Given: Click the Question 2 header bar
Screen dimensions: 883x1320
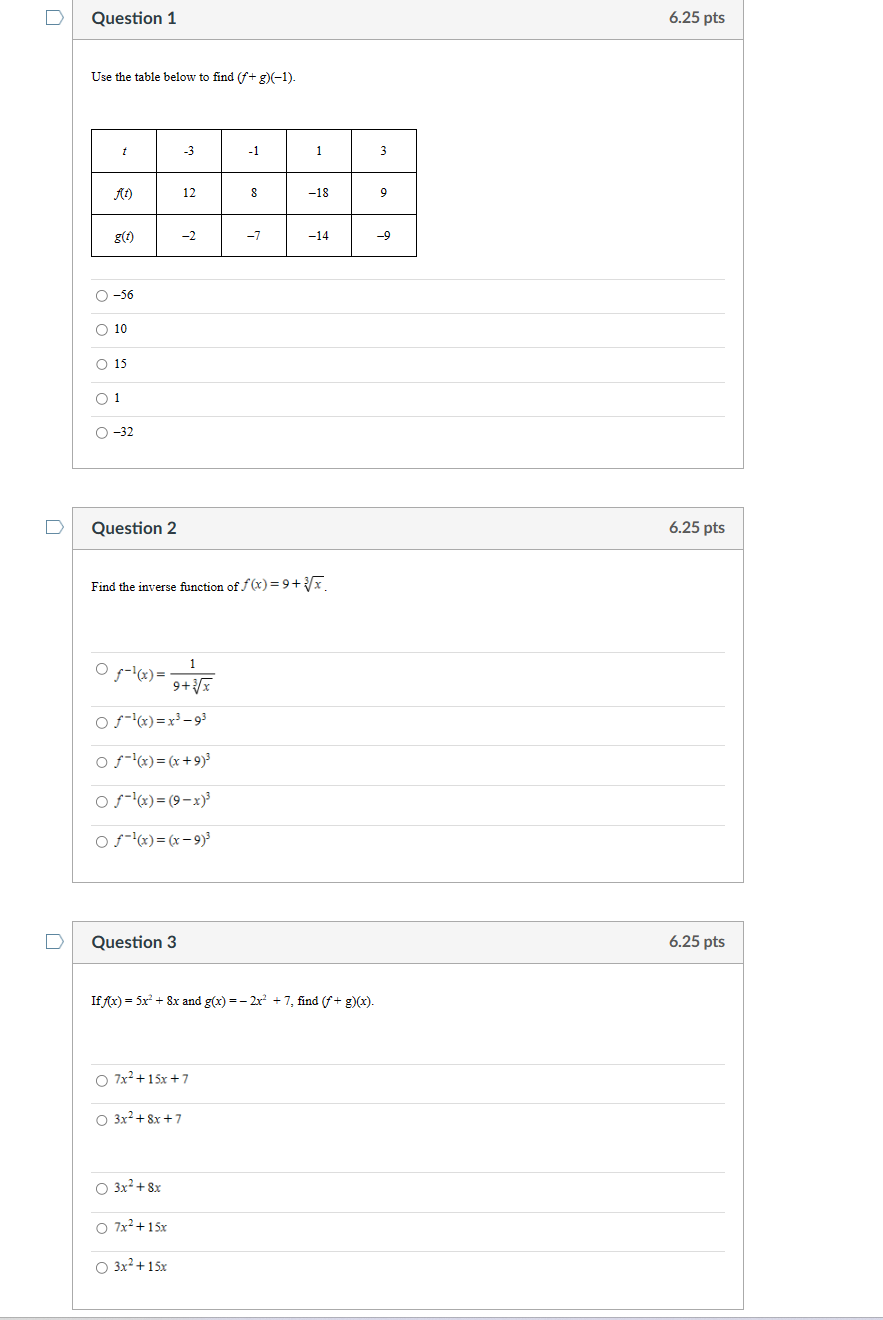Looking at the screenshot, I should [x=407, y=527].
